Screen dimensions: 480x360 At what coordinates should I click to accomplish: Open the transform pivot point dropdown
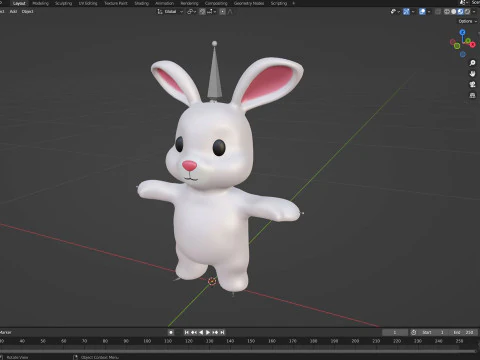pyautogui.click(x=191, y=12)
